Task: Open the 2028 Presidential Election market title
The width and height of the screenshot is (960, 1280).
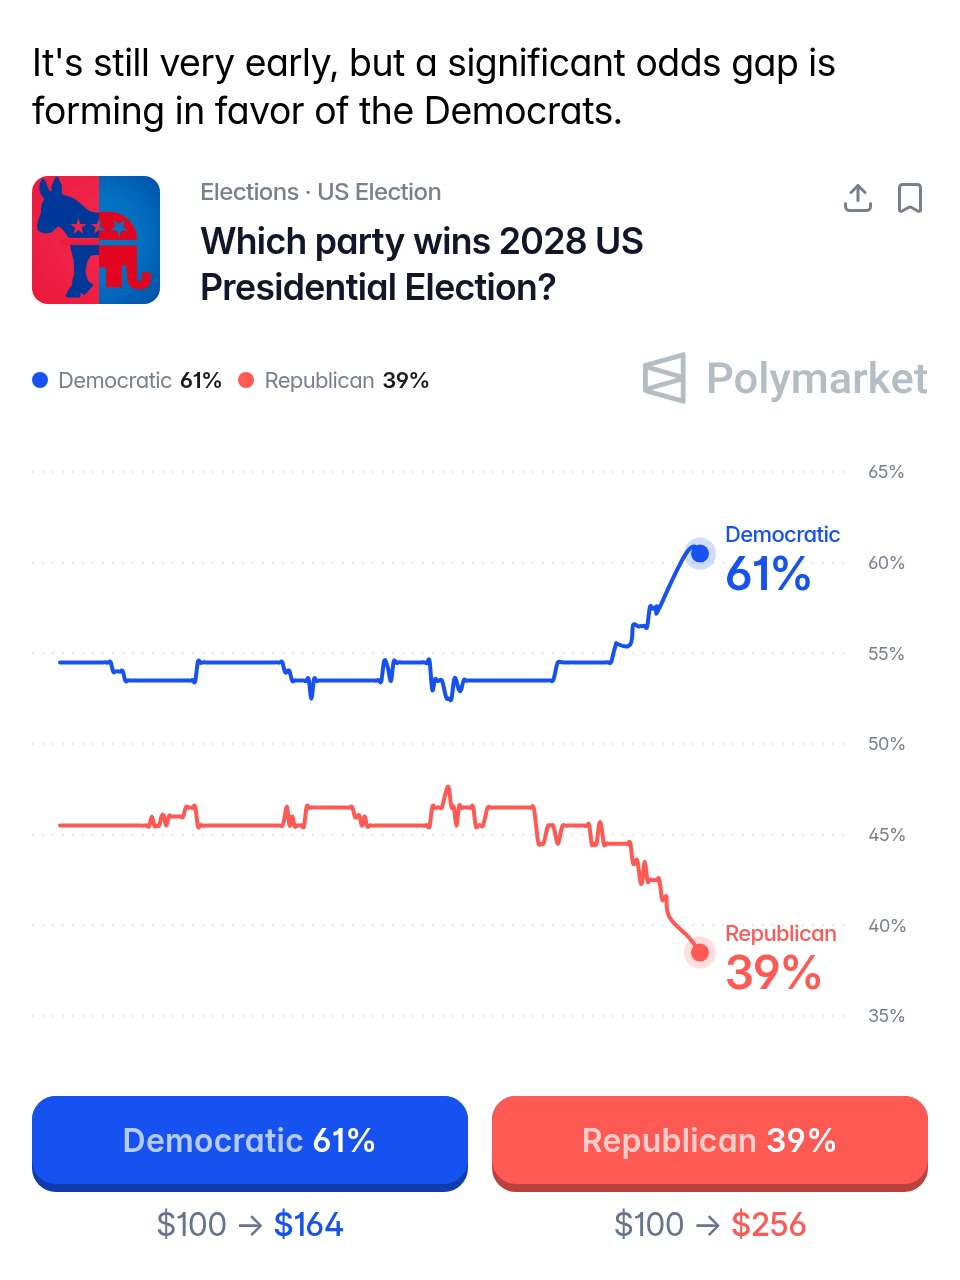Action: point(421,264)
